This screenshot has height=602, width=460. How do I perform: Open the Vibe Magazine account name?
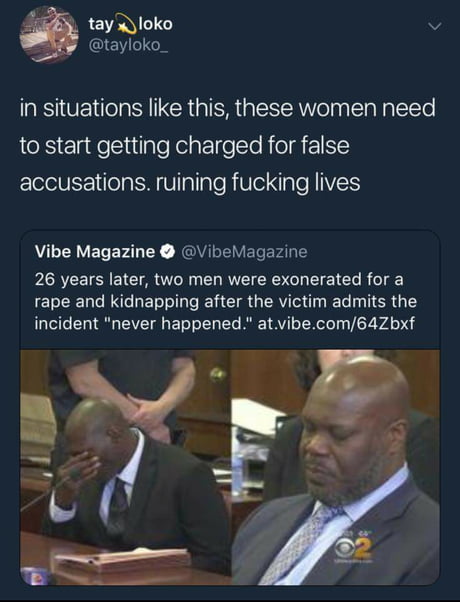(x=95, y=251)
